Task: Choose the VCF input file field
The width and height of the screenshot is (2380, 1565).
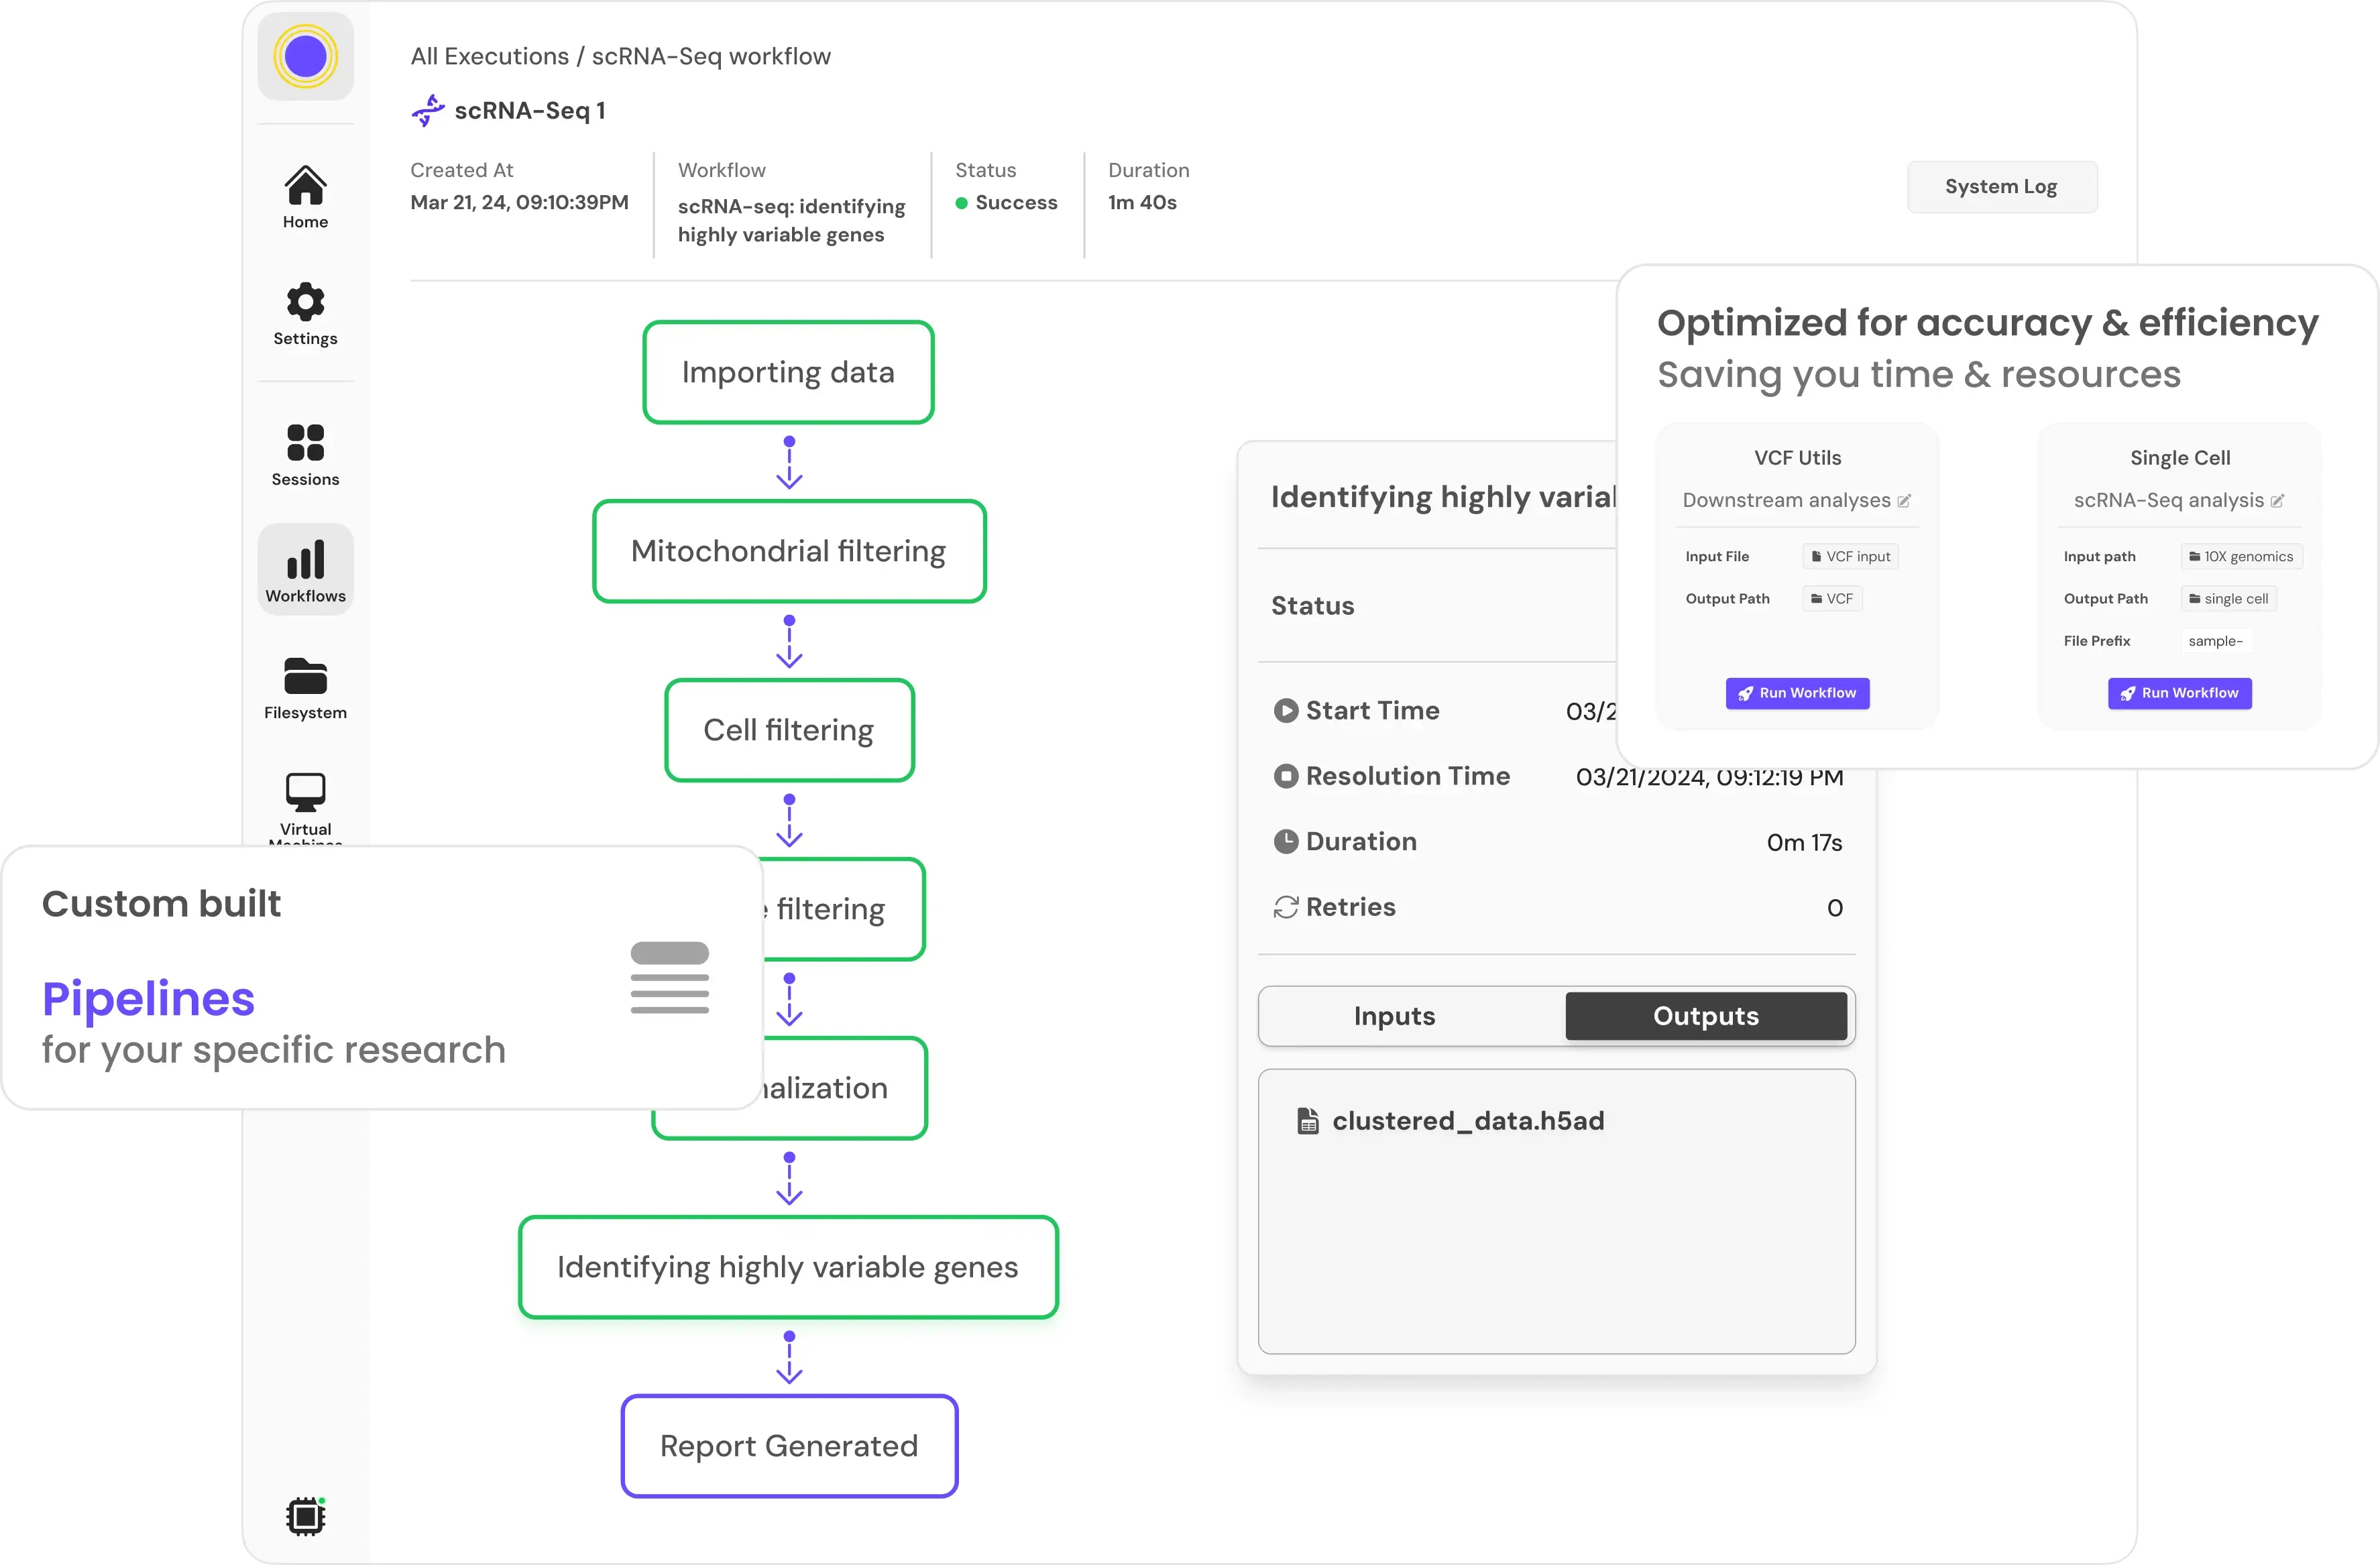Action: [x=1850, y=557]
